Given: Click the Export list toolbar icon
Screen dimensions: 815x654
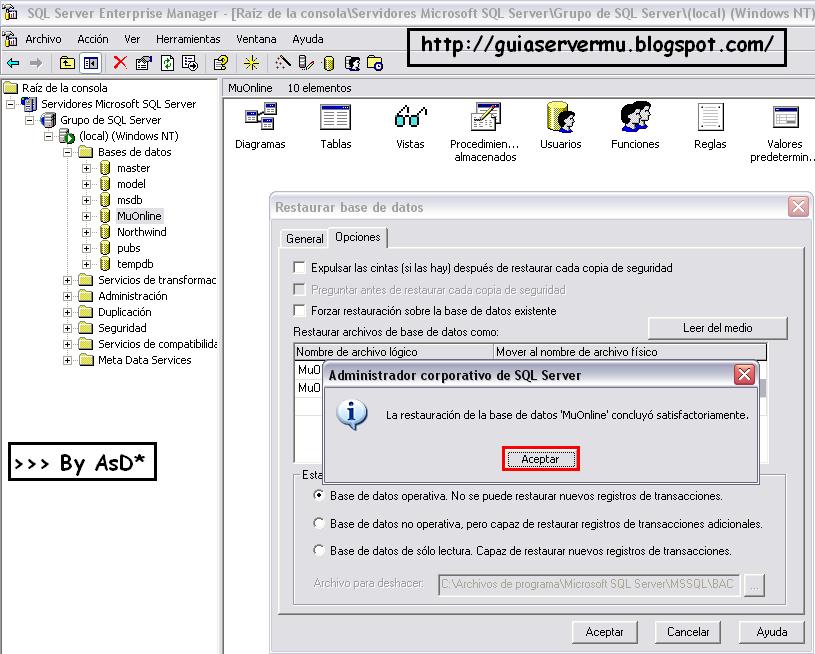Looking at the screenshot, I should 190,63.
